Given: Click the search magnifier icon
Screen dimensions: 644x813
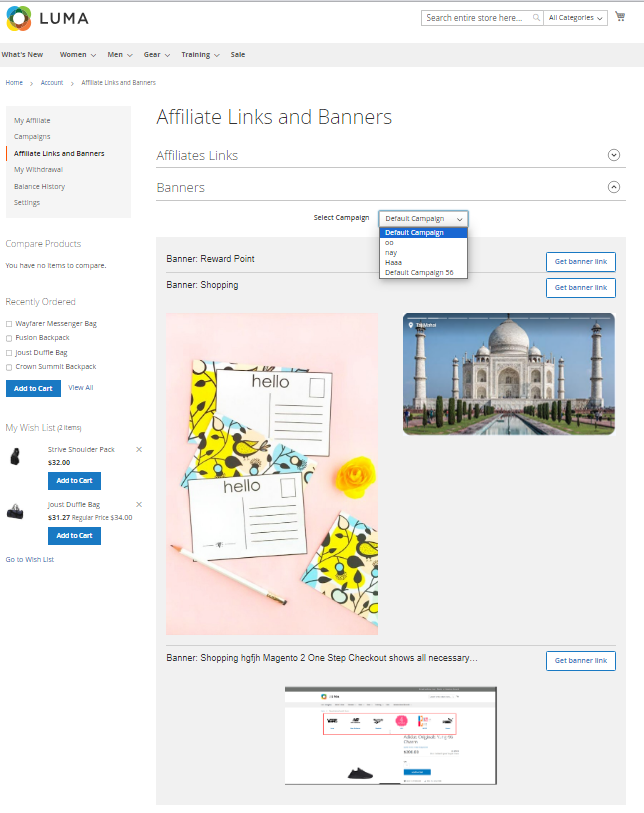Looking at the screenshot, I should pyautogui.click(x=536, y=18).
